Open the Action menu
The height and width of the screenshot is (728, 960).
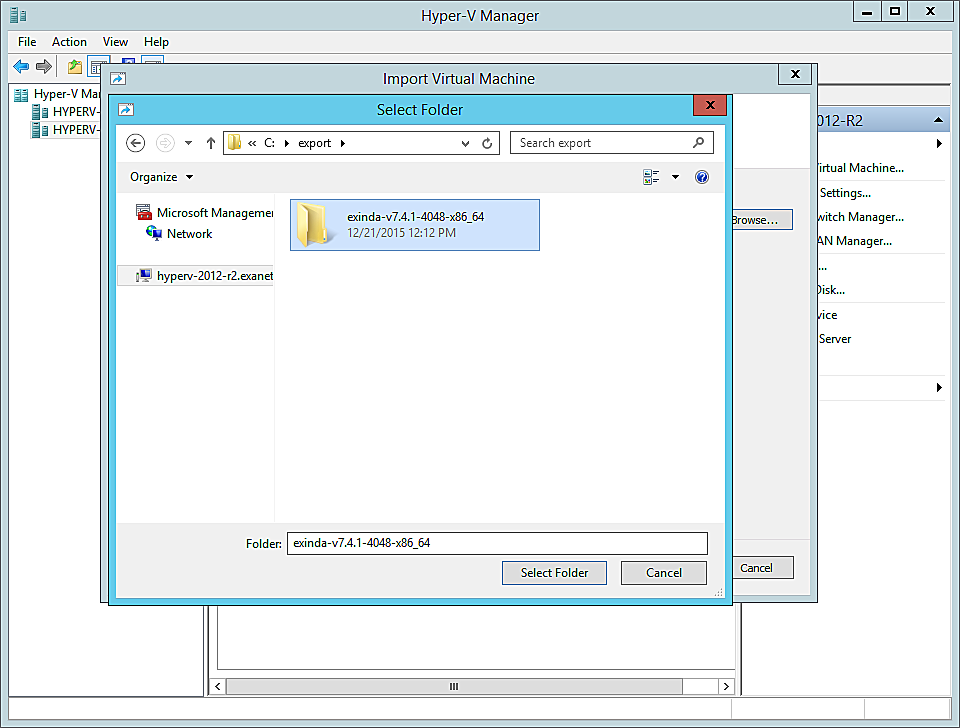69,42
